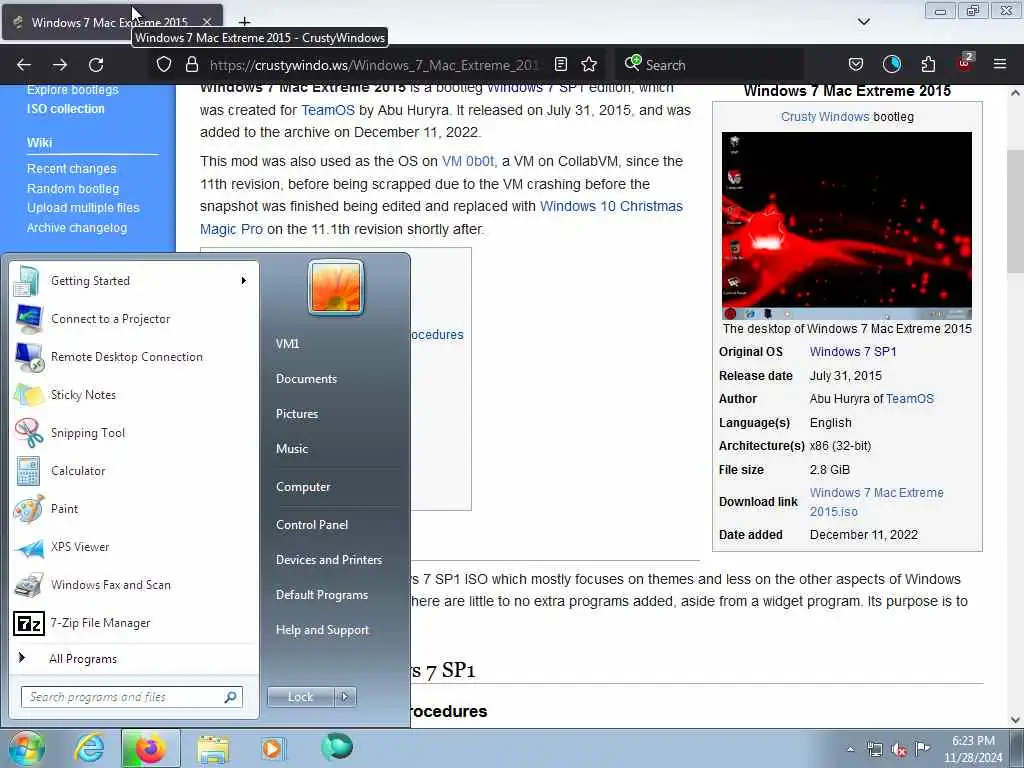Viewport: 1024px width, 768px height.
Task: Show hidden system tray icons arrow
Action: pos(850,749)
